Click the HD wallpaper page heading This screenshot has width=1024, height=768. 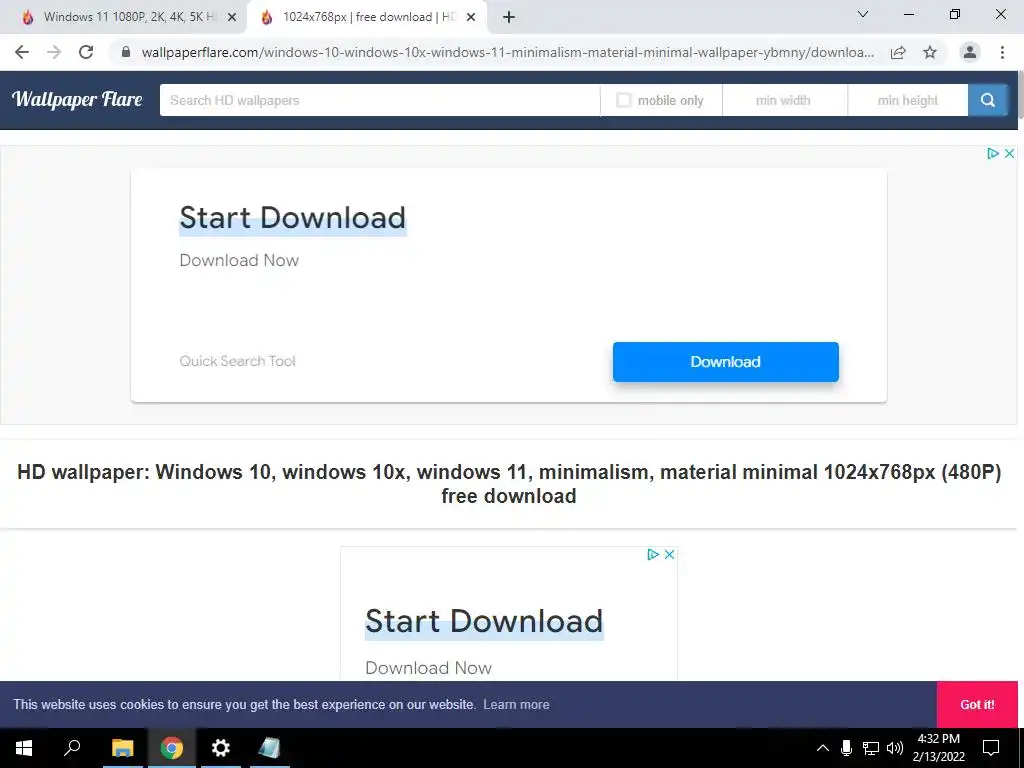(509, 484)
